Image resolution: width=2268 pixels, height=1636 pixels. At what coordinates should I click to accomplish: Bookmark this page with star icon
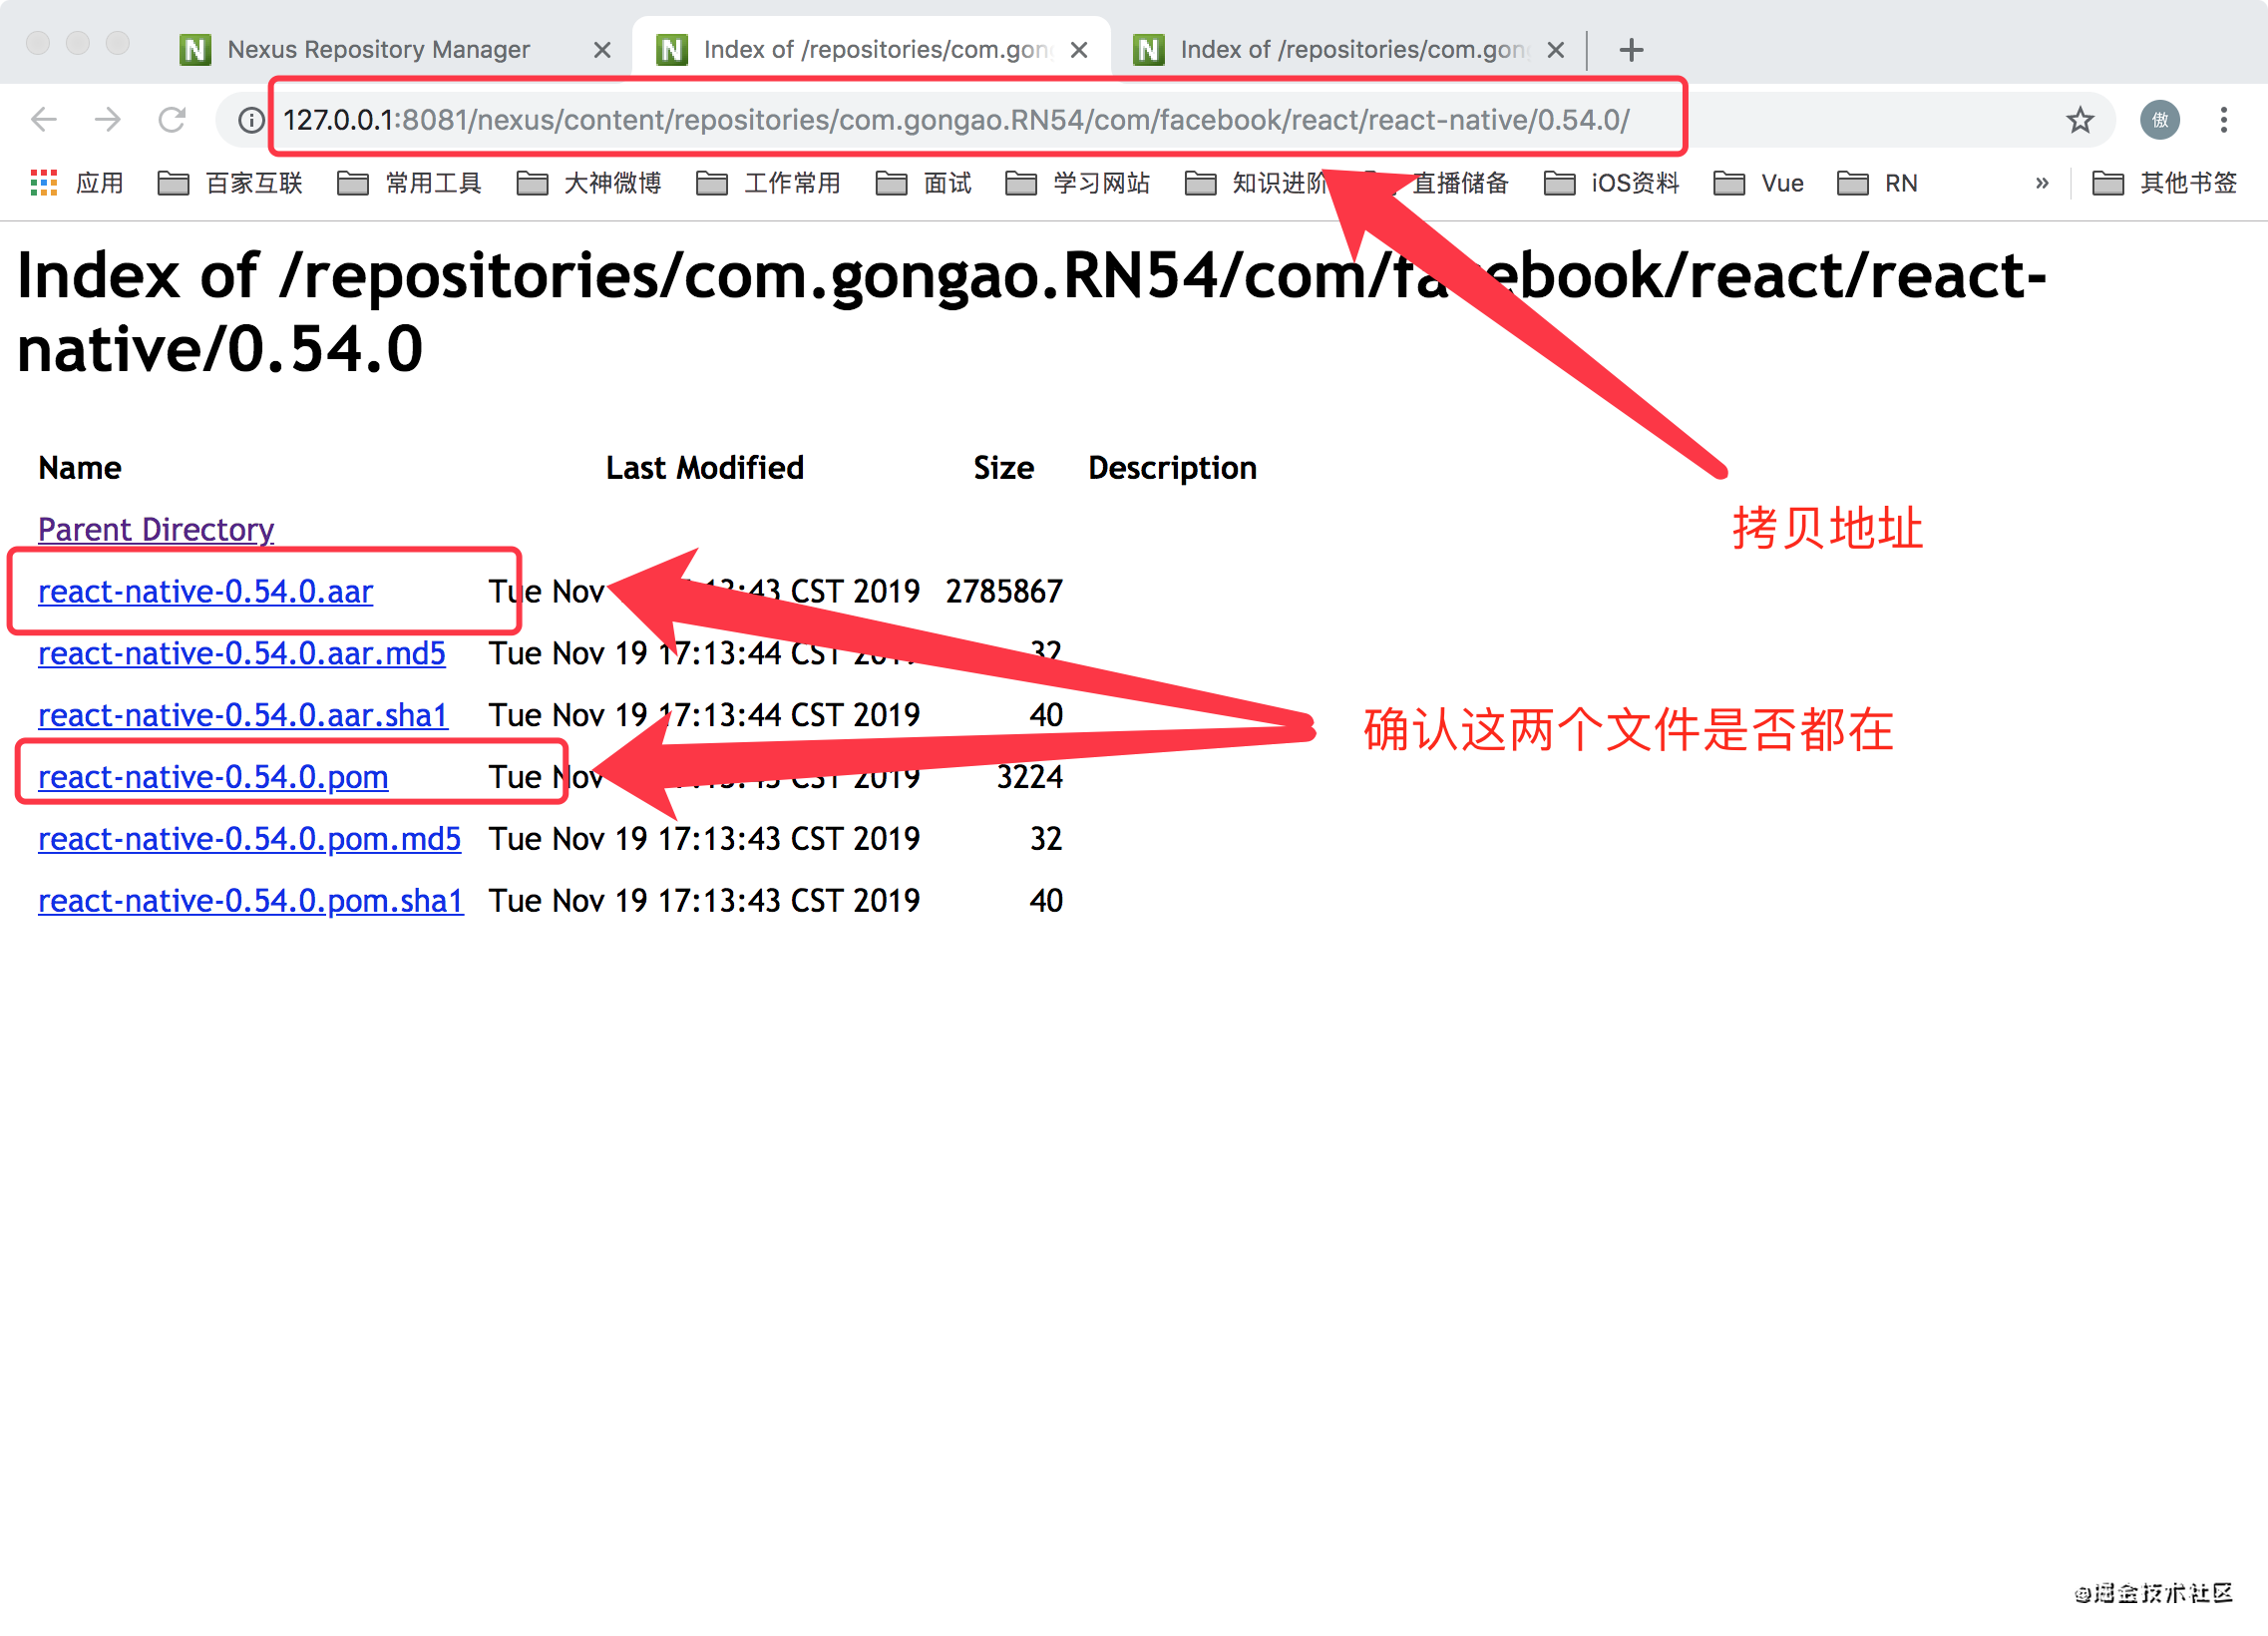[2080, 120]
